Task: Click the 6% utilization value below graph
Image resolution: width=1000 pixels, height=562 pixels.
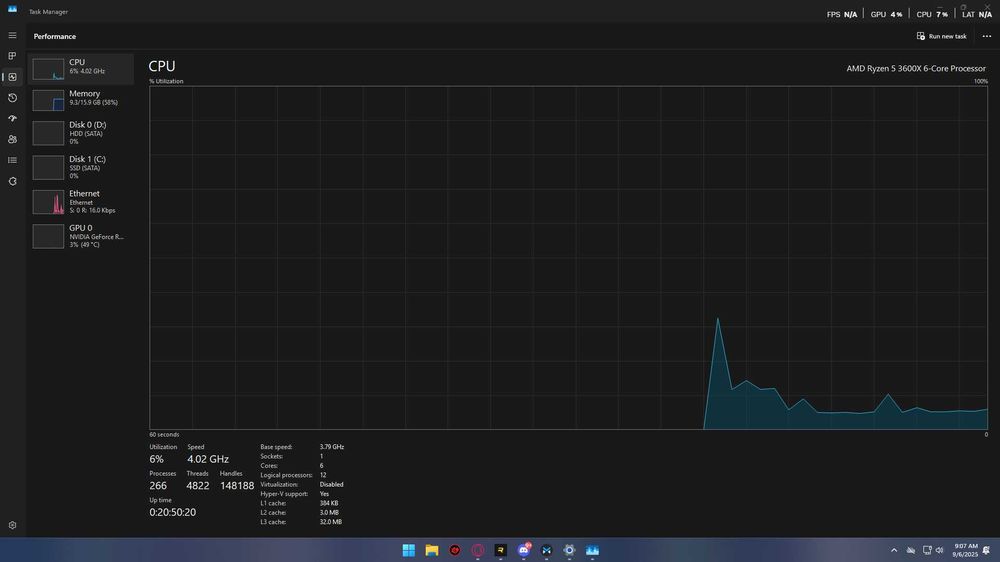Action: (156, 459)
